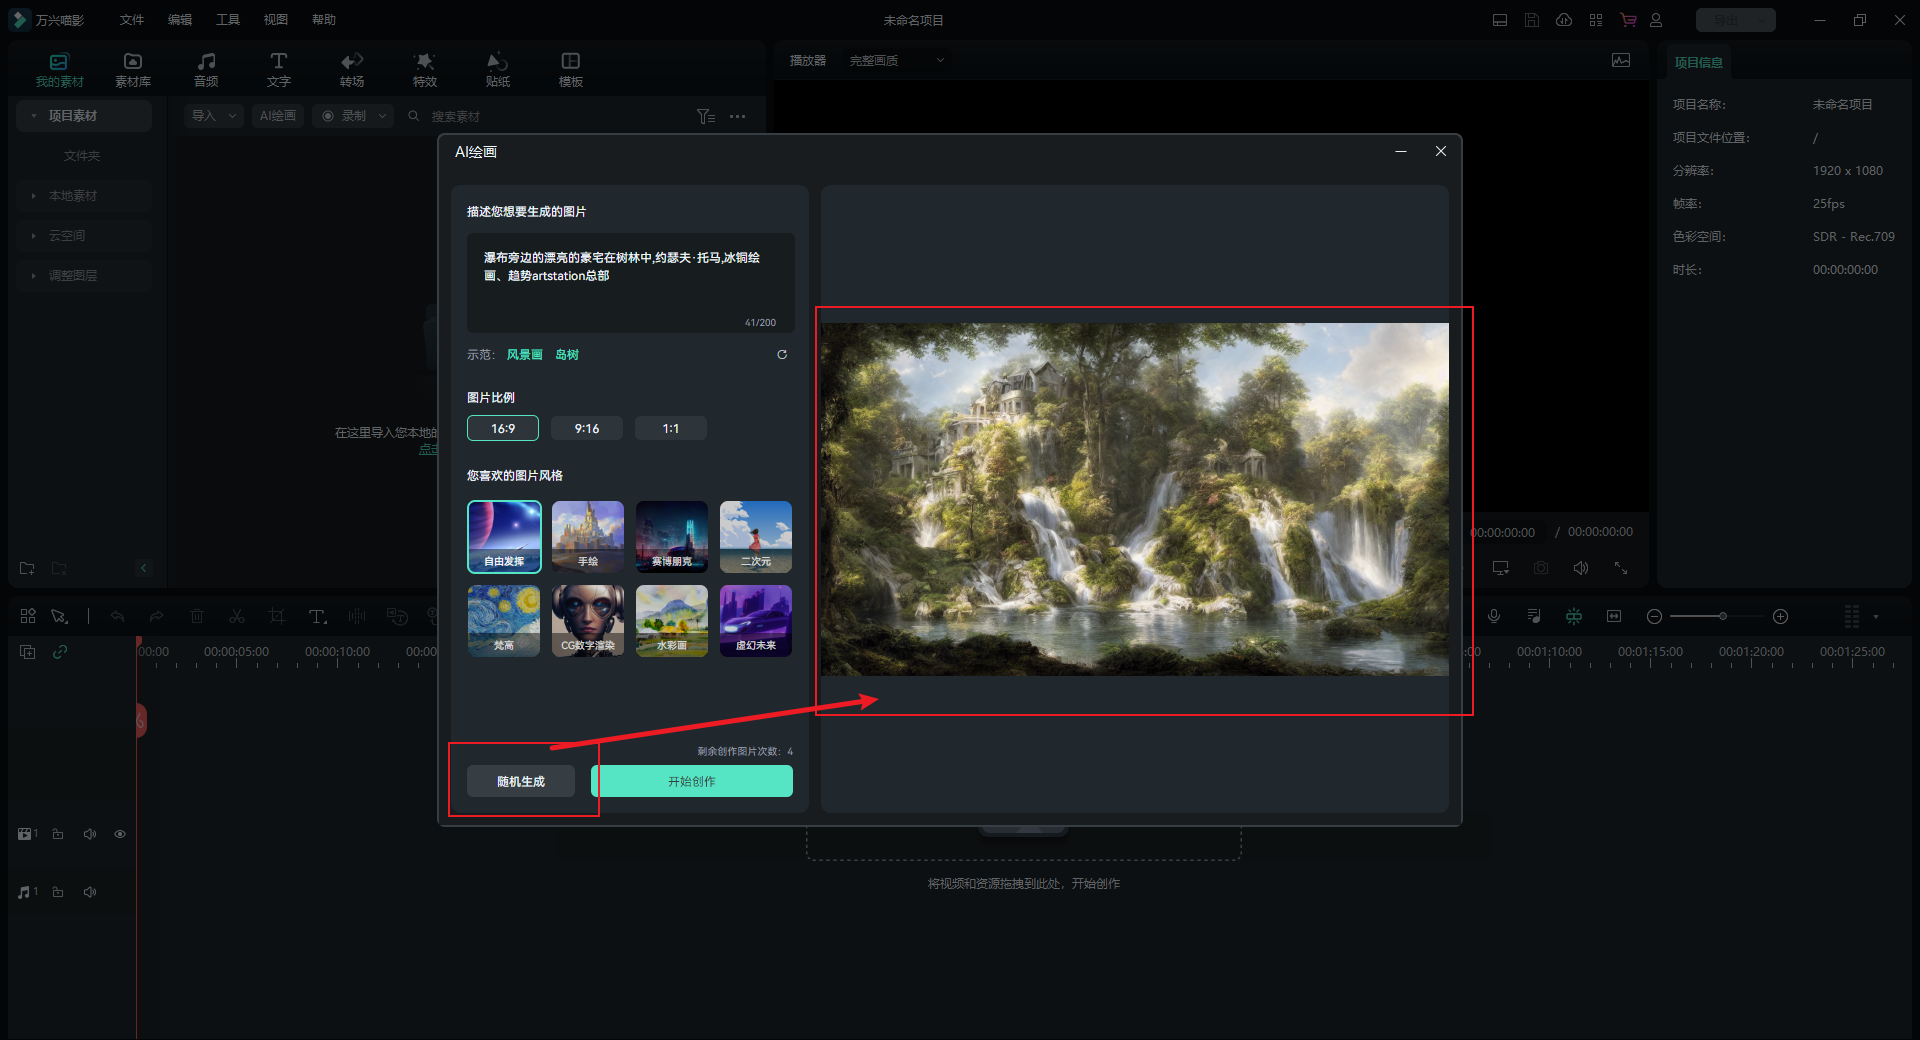Click the 随机生成 button

[x=521, y=782]
